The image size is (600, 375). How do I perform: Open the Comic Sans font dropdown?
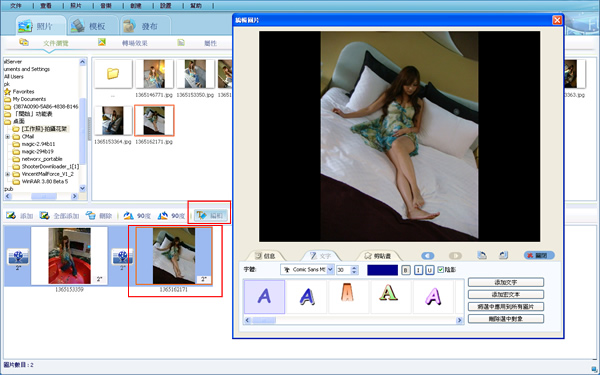click(330, 270)
